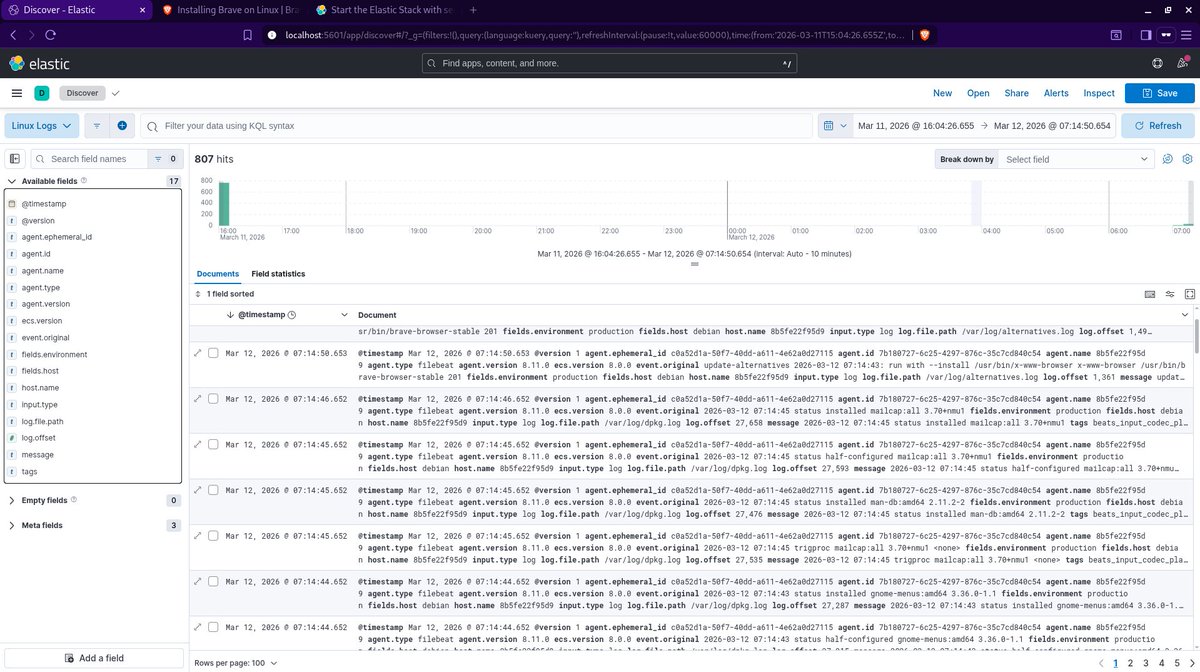Open the Edit visualization icon beside Break down by
Image resolution: width=1200 pixels, height=672 pixels.
click(1167, 159)
